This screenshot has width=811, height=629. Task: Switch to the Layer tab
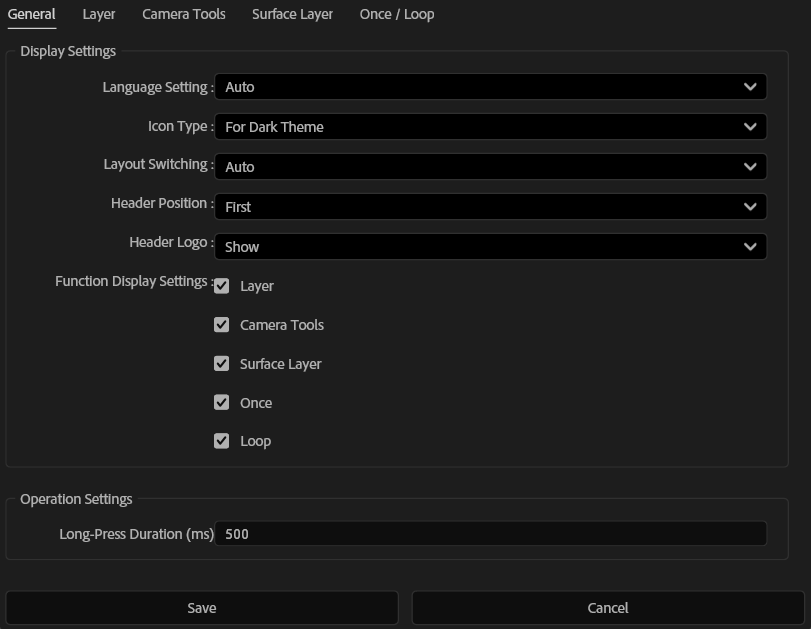tap(99, 14)
